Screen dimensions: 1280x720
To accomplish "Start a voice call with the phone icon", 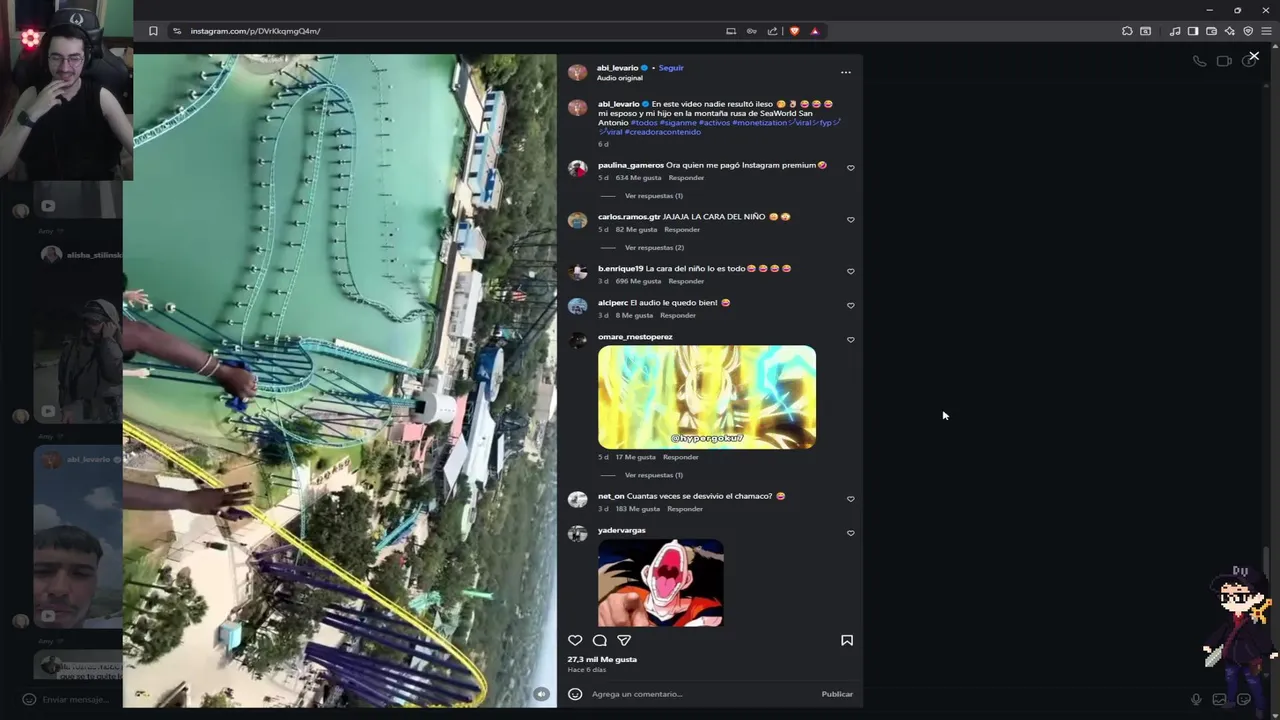I will pyautogui.click(x=1199, y=61).
